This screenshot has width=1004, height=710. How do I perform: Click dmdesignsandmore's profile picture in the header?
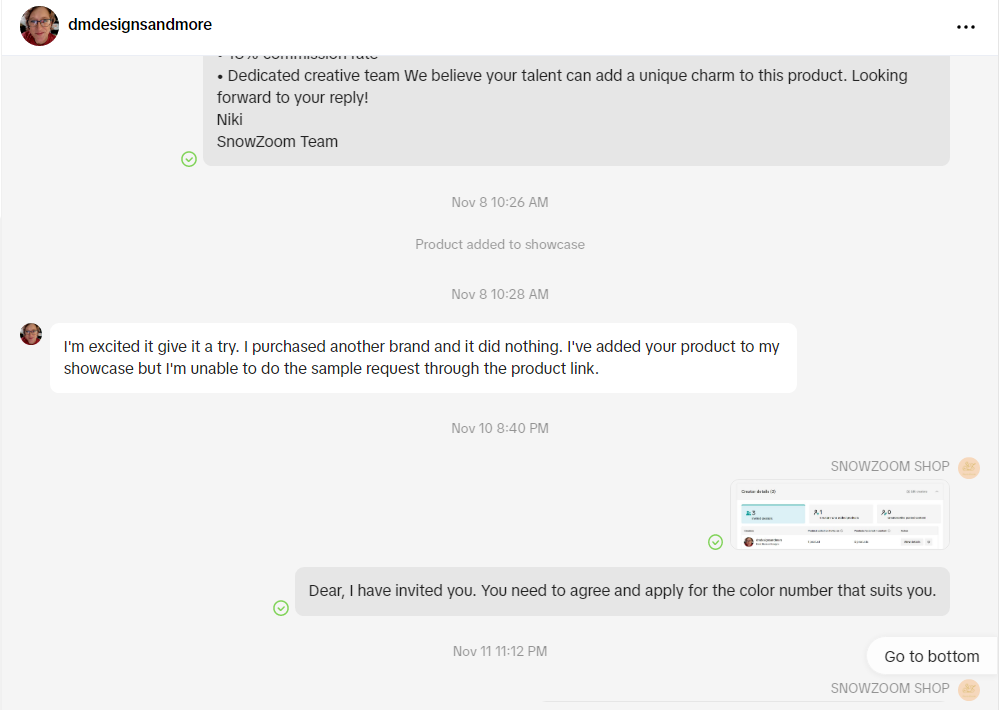(x=39, y=26)
